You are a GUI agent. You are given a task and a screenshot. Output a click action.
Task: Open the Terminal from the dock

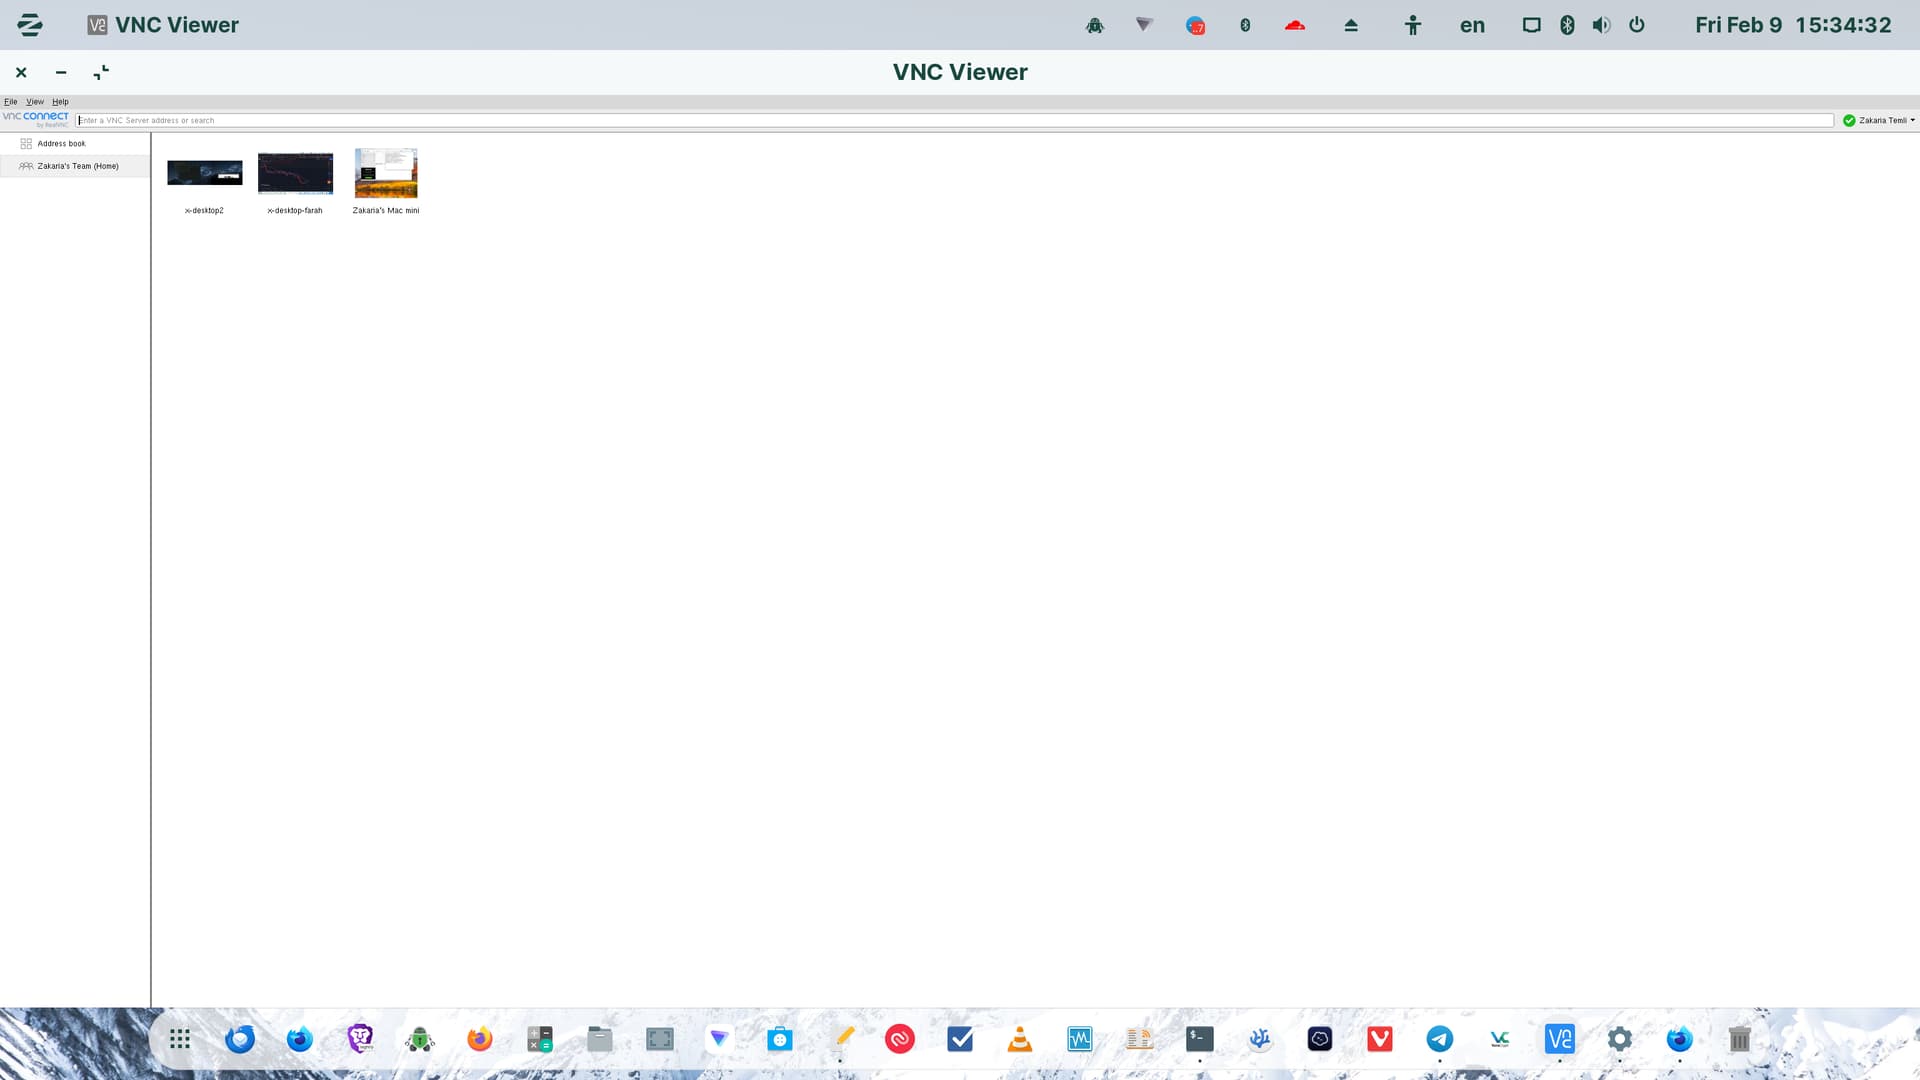pyautogui.click(x=1200, y=1040)
